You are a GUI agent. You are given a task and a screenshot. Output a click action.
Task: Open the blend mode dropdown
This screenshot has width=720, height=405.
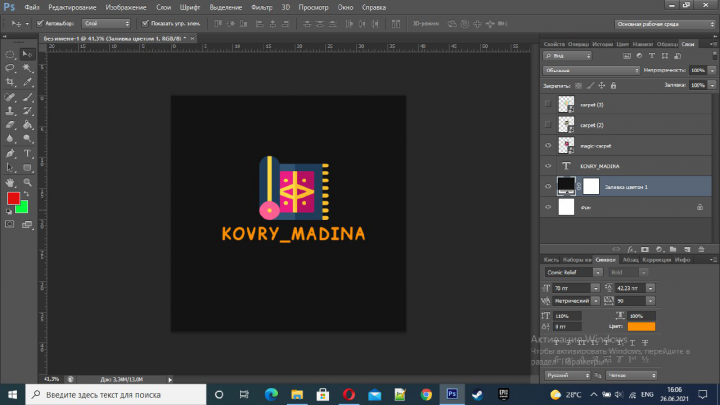pos(591,70)
